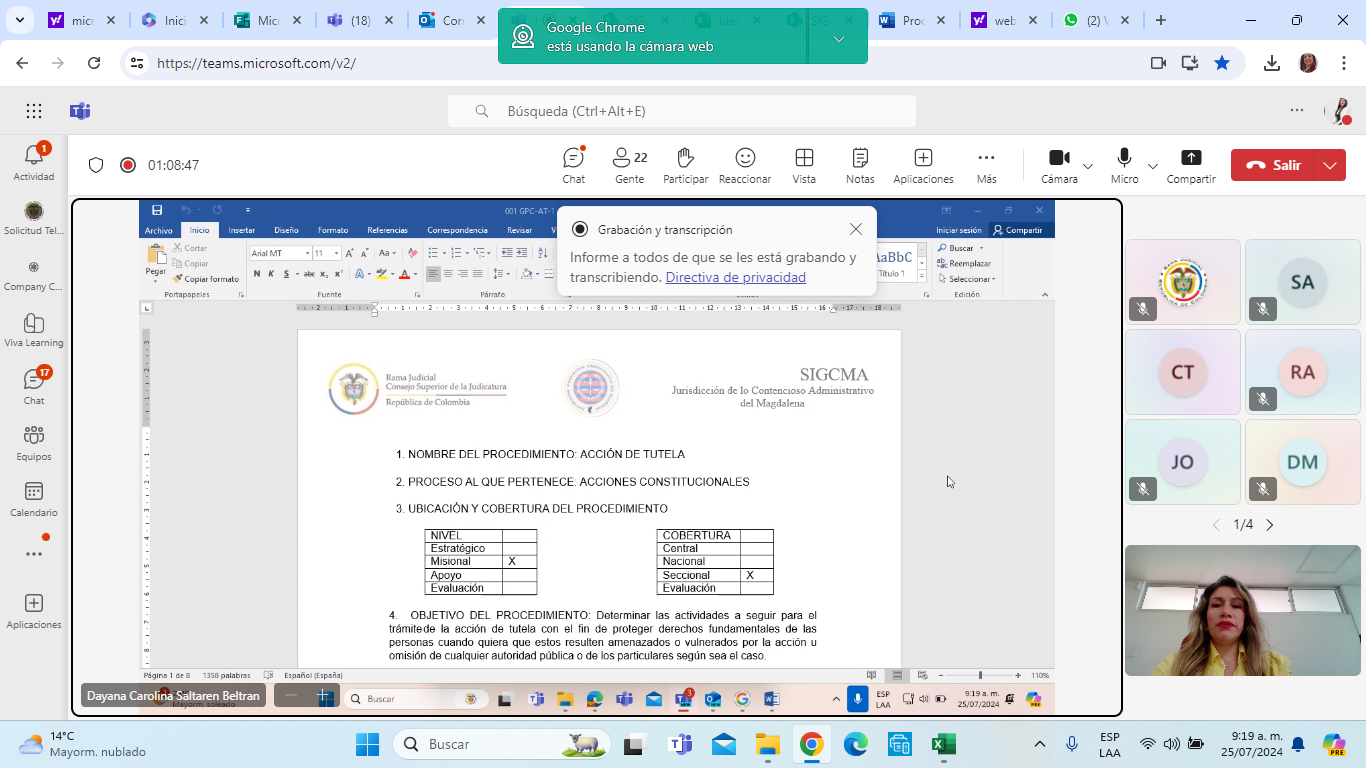Click Reemplazar in shared Word ribbon
The width and height of the screenshot is (1366, 768).
(x=964, y=263)
